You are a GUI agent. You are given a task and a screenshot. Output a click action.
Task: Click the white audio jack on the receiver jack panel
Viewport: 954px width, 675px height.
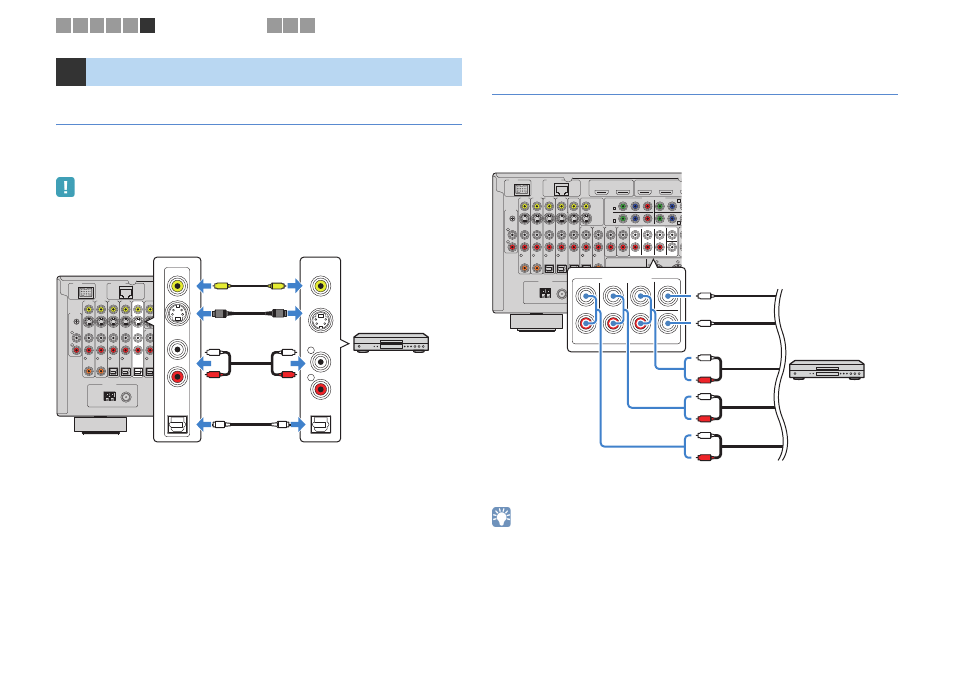point(177,349)
